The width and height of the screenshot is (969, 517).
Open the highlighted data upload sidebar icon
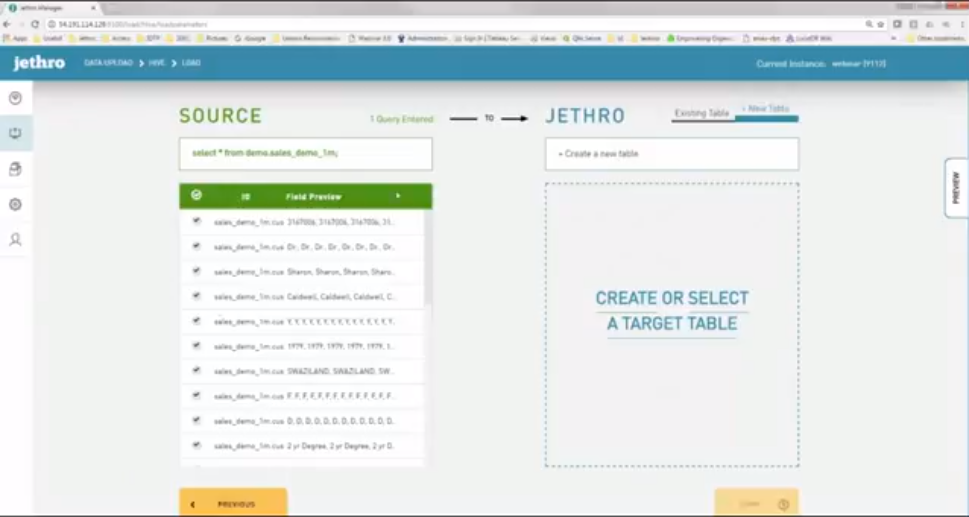15,133
